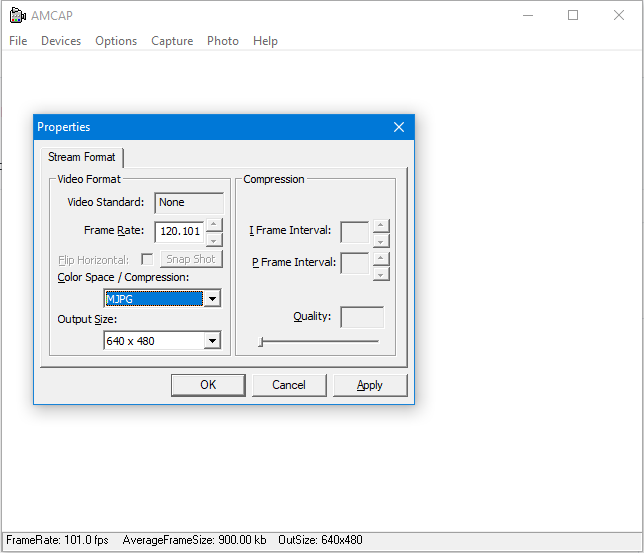The height and width of the screenshot is (553, 644).
Task: Open the Help menu
Action: (x=265, y=41)
